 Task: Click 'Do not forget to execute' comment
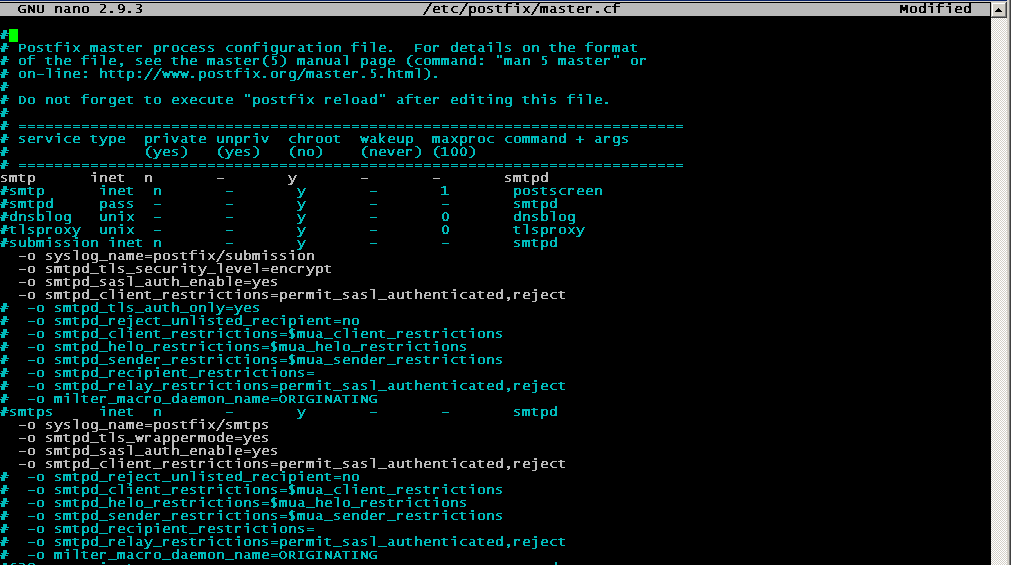(x=126, y=100)
